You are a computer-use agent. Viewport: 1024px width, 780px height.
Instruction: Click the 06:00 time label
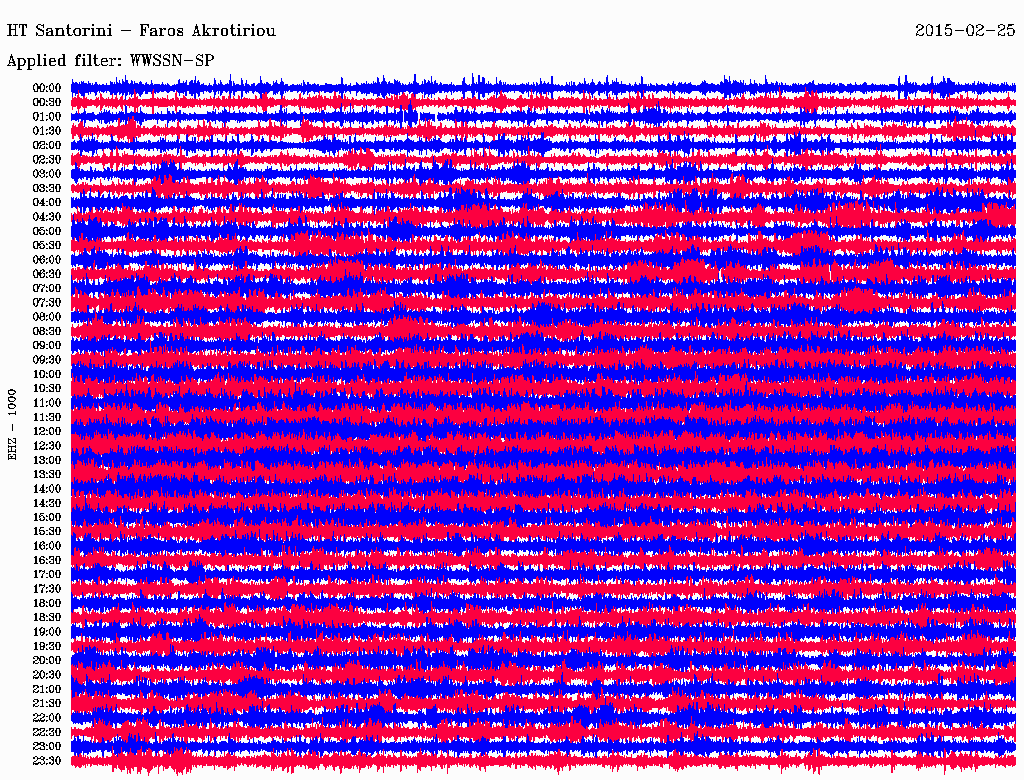(x=47, y=260)
